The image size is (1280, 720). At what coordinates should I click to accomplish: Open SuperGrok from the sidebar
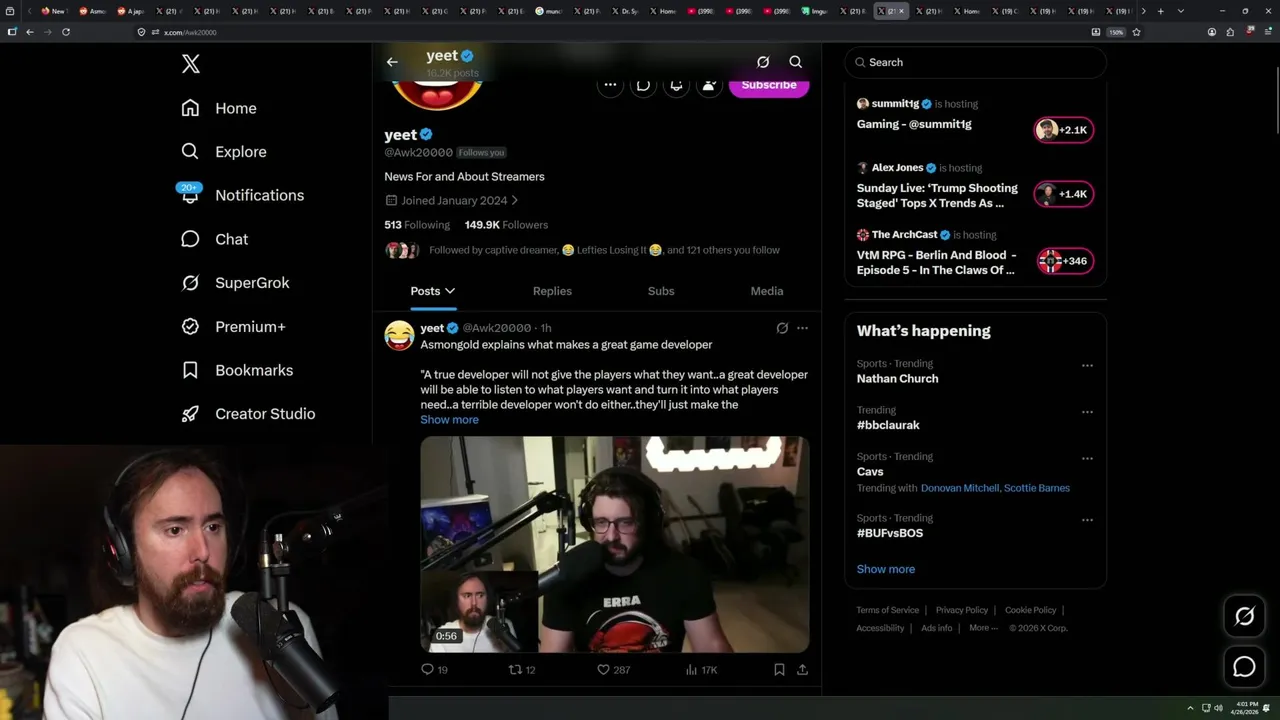[x=235, y=283]
